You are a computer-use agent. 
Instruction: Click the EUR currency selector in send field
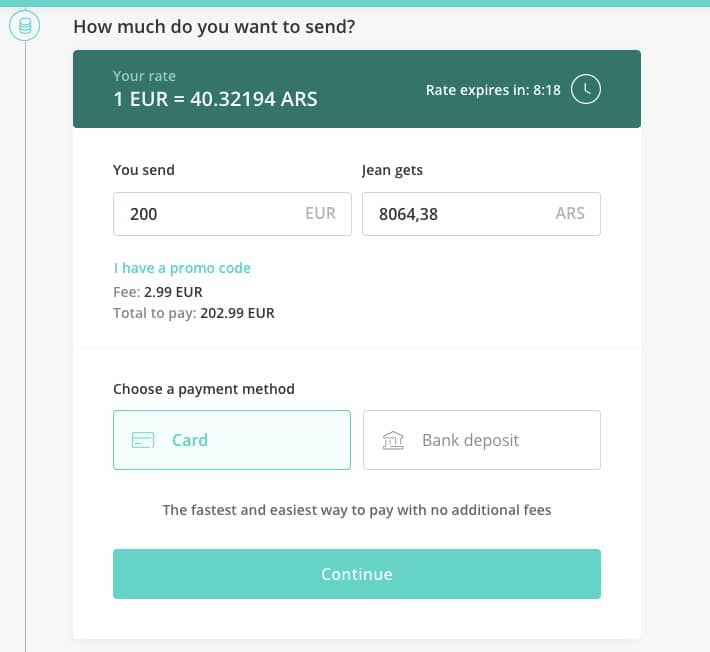coord(320,213)
